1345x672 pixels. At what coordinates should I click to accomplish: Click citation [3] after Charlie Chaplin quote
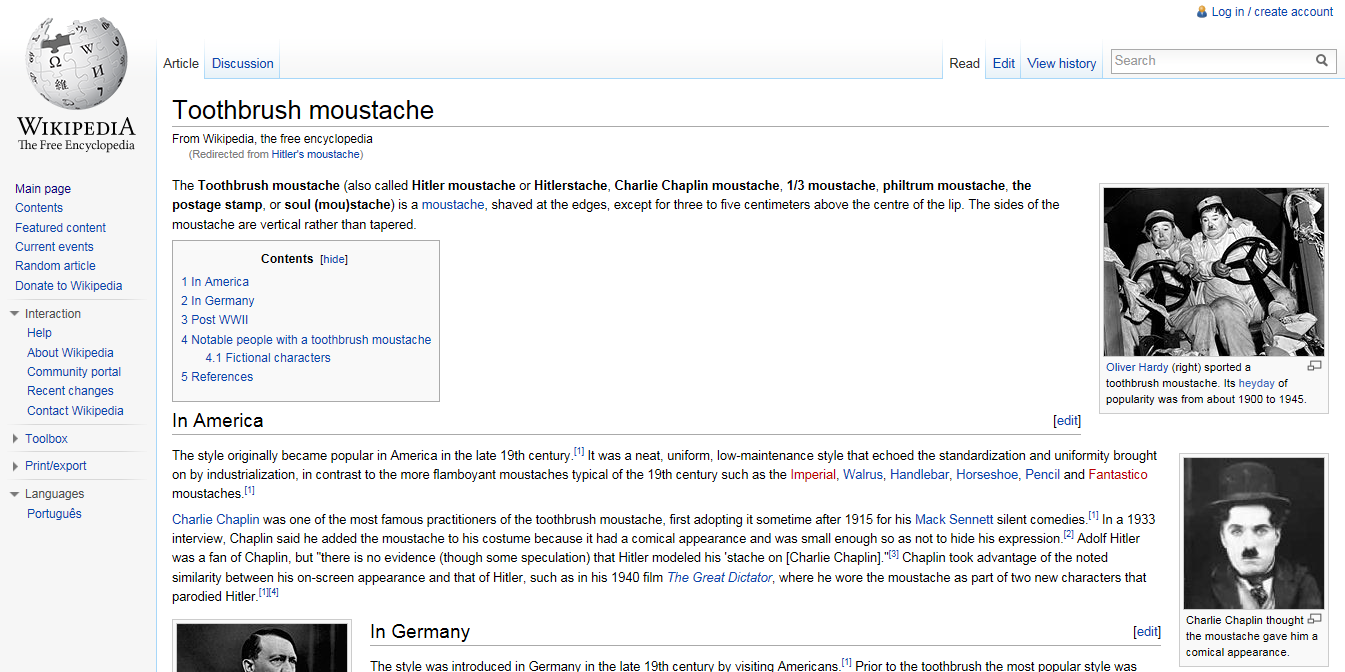click(x=894, y=553)
